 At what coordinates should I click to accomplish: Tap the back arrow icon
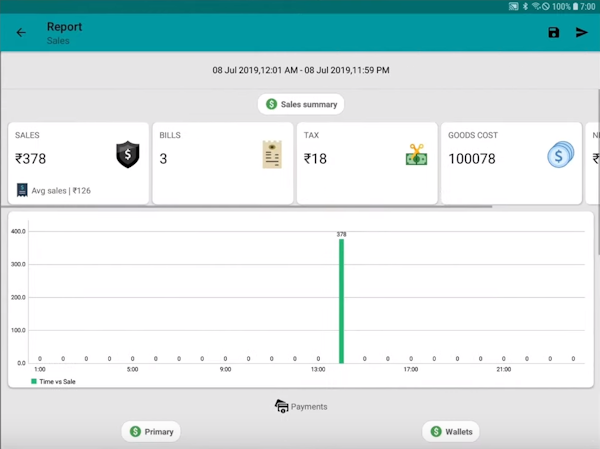(21, 33)
